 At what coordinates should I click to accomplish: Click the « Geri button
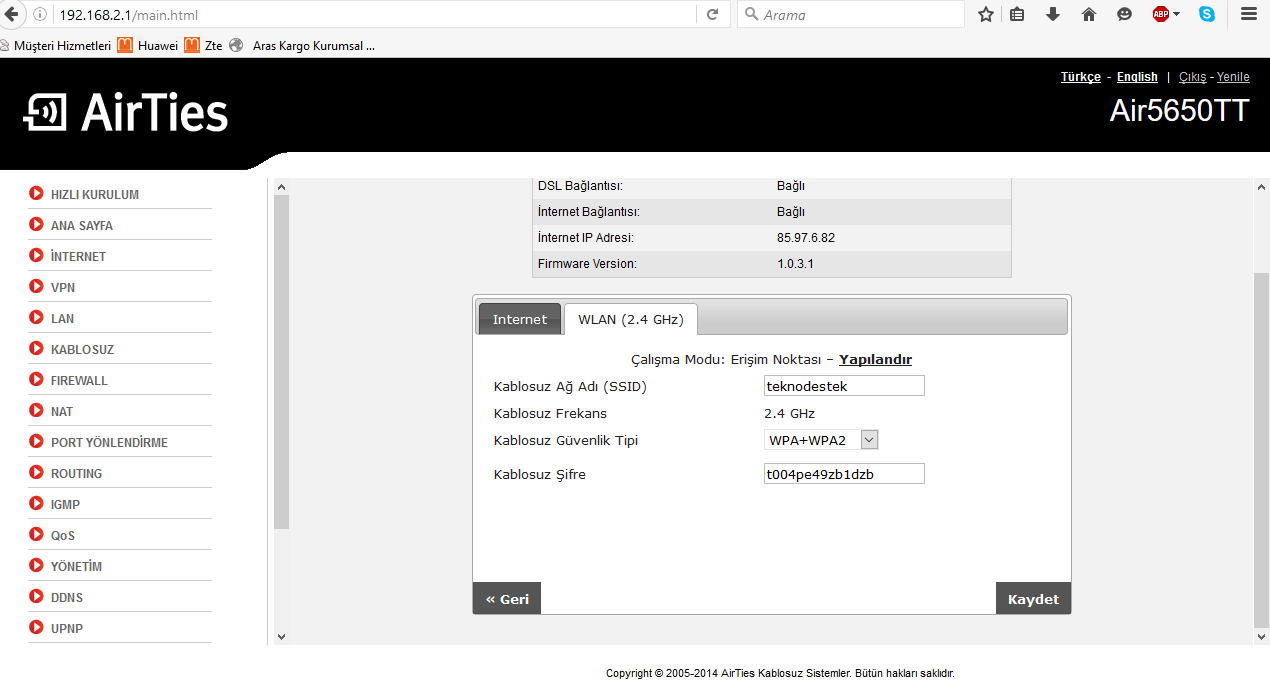pyautogui.click(x=507, y=598)
